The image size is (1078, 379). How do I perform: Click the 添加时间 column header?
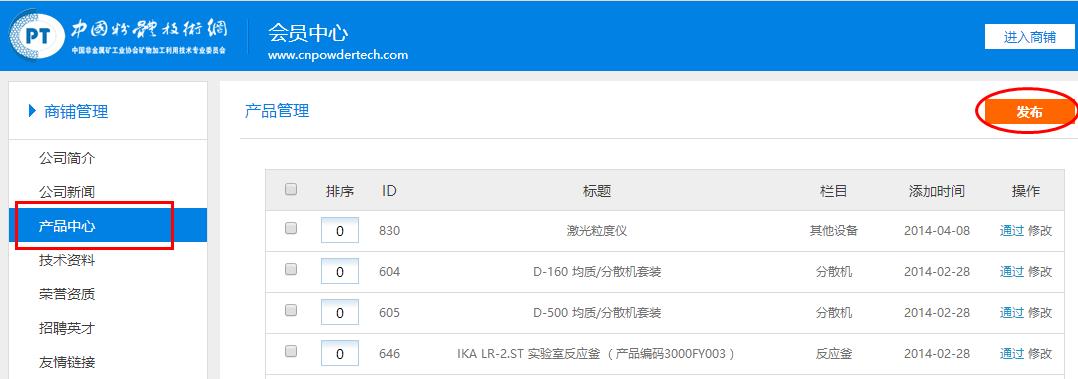click(936, 191)
